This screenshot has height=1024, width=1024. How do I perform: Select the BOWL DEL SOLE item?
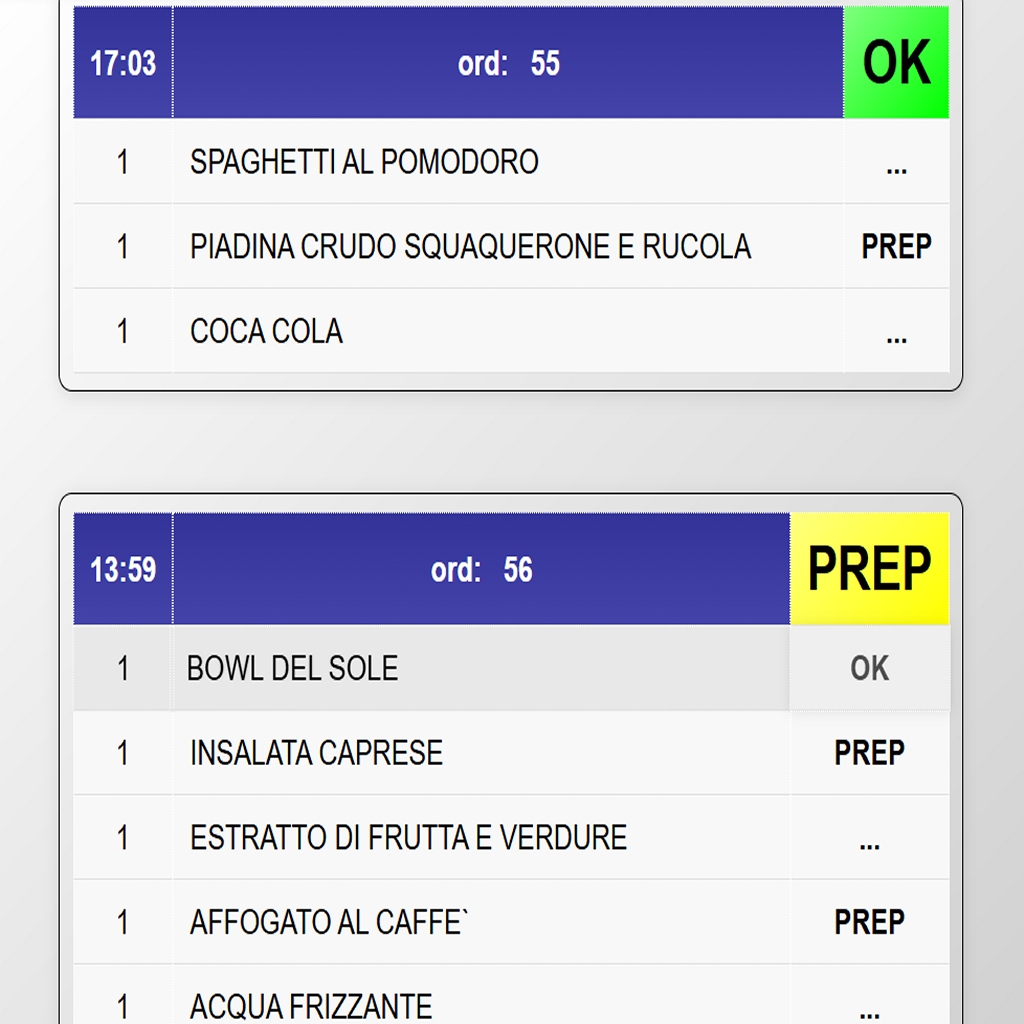point(292,668)
